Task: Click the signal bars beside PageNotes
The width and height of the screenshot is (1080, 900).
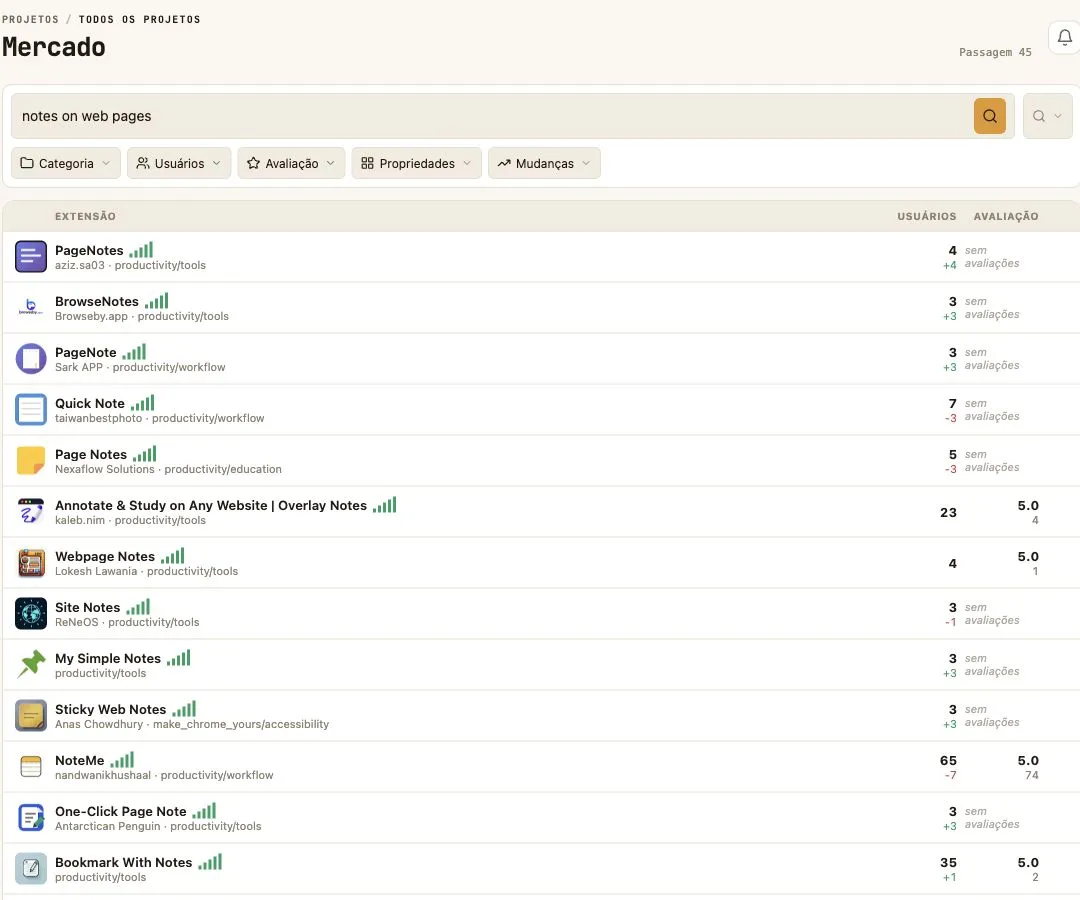Action: (141, 250)
